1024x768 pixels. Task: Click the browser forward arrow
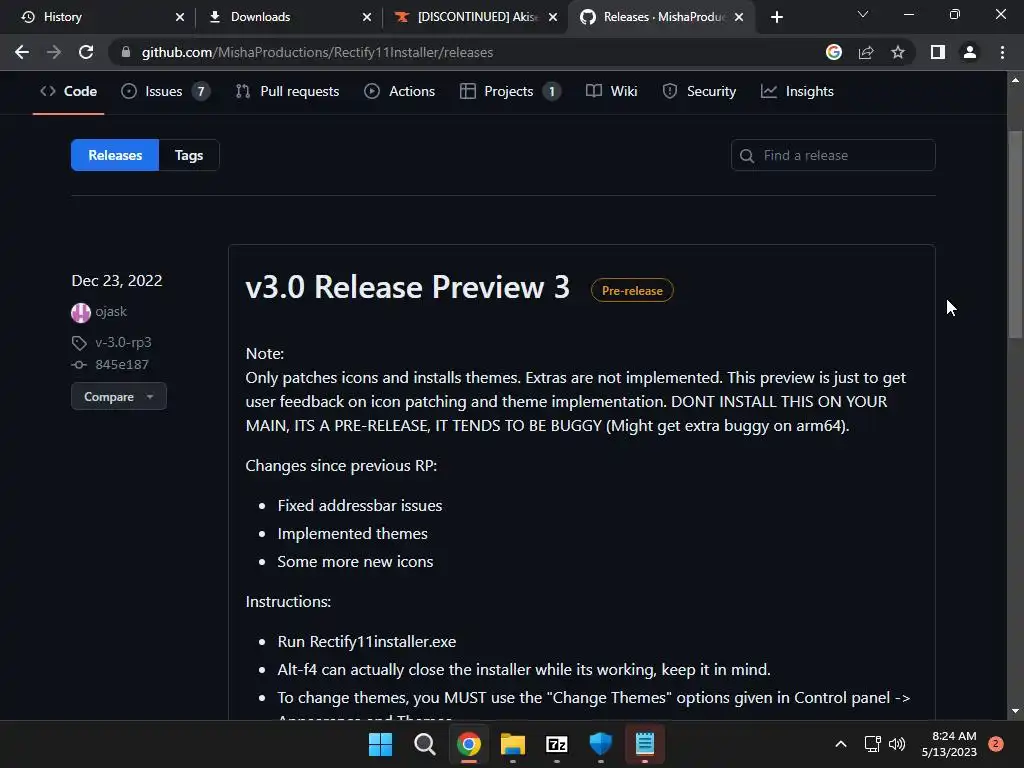pos(54,52)
